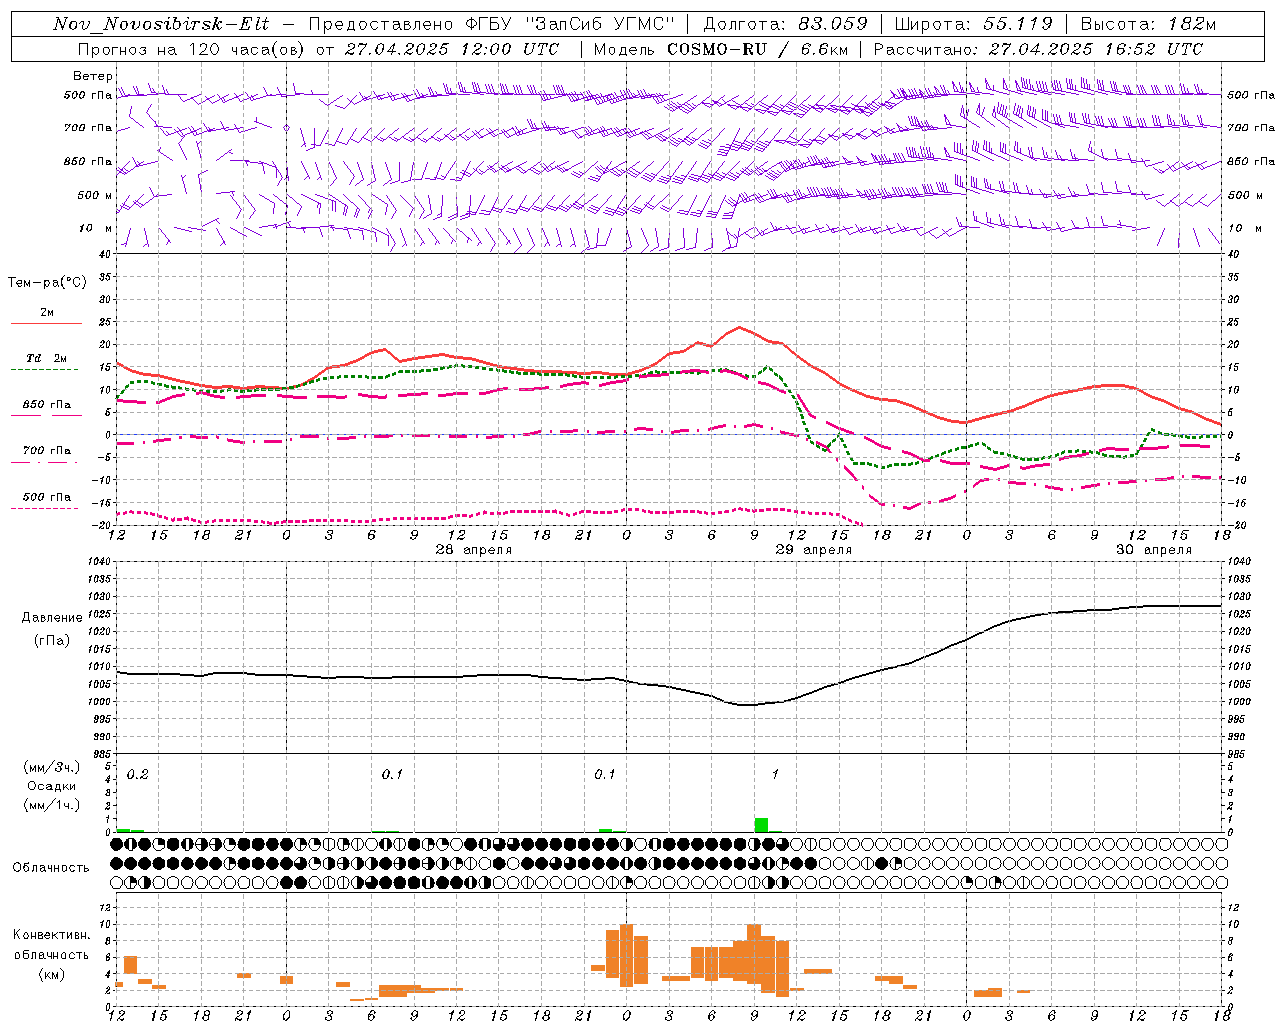Image resolution: width=1280 pixels, height=1024 pixels.
Task: Click the station title Nov_Novosibirsk-Elt
Action: coord(161,24)
